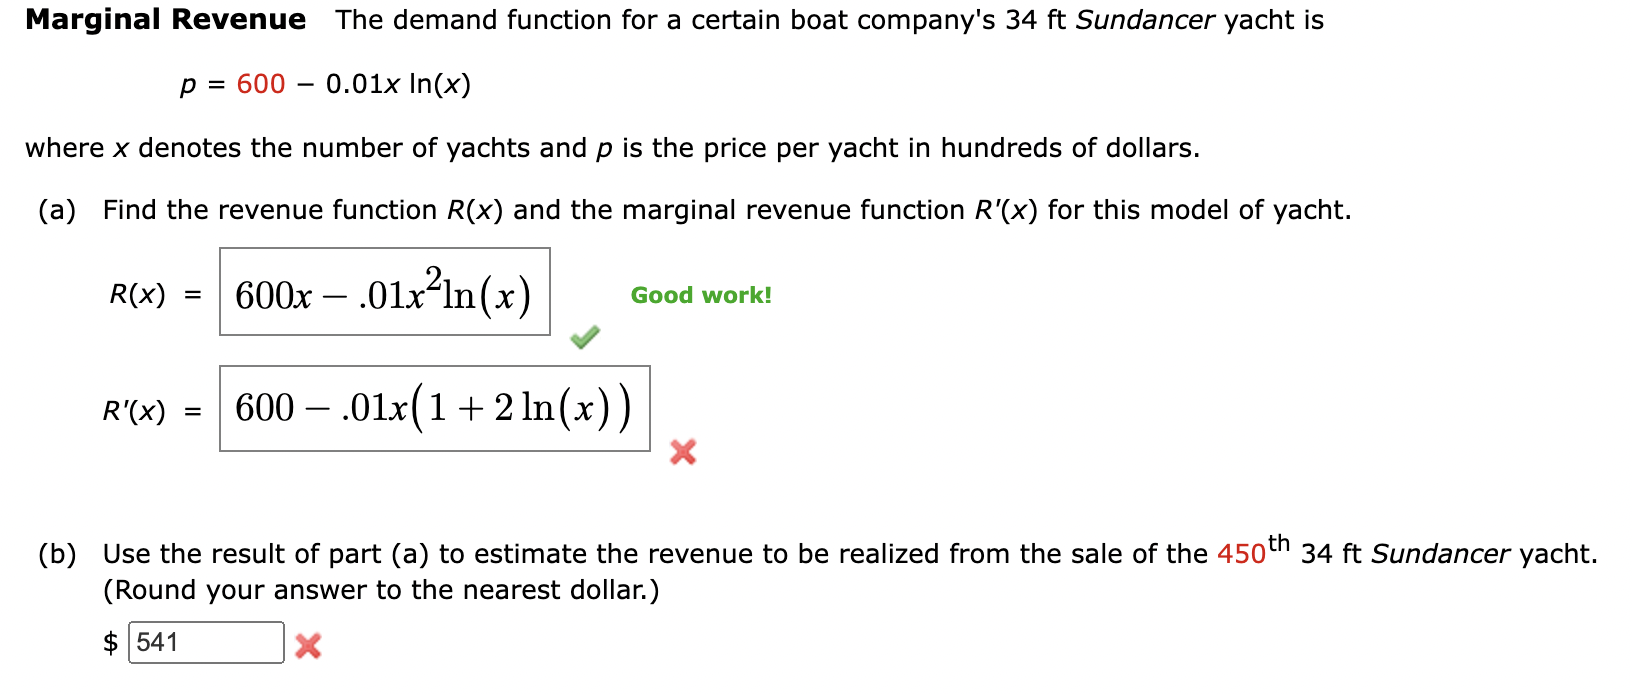Select the R(x) answer box
The image size is (1632, 694).
(x=385, y=292)
